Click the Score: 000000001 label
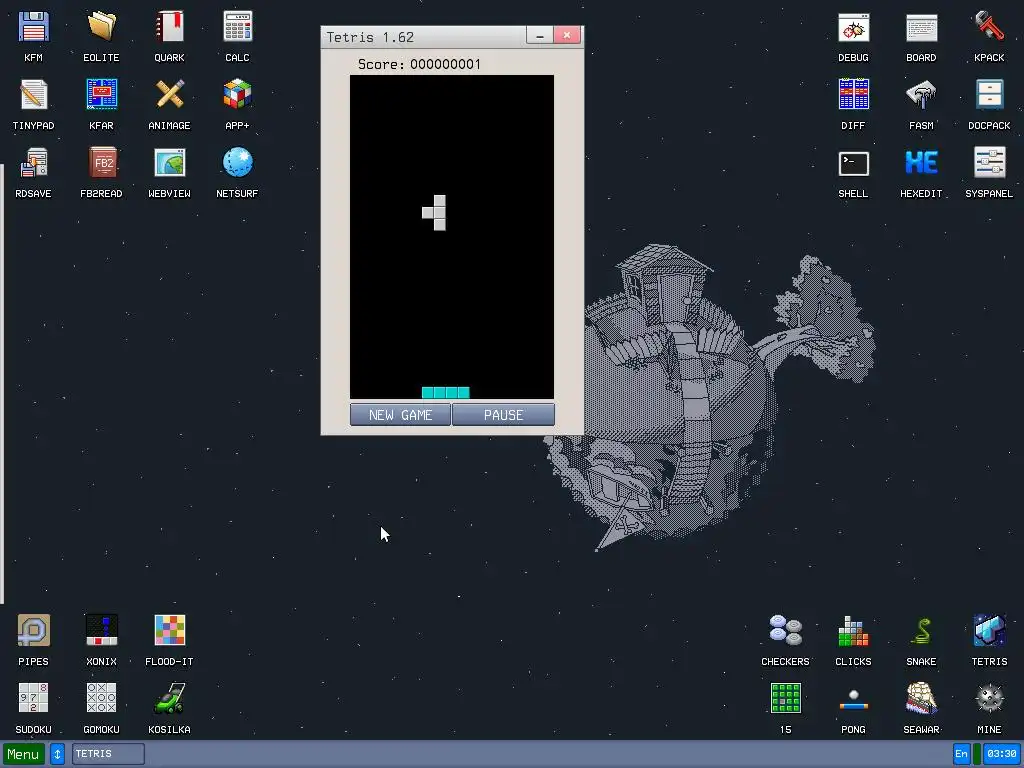The width and height of the screenshot is (1024, 768). [419, 64]
